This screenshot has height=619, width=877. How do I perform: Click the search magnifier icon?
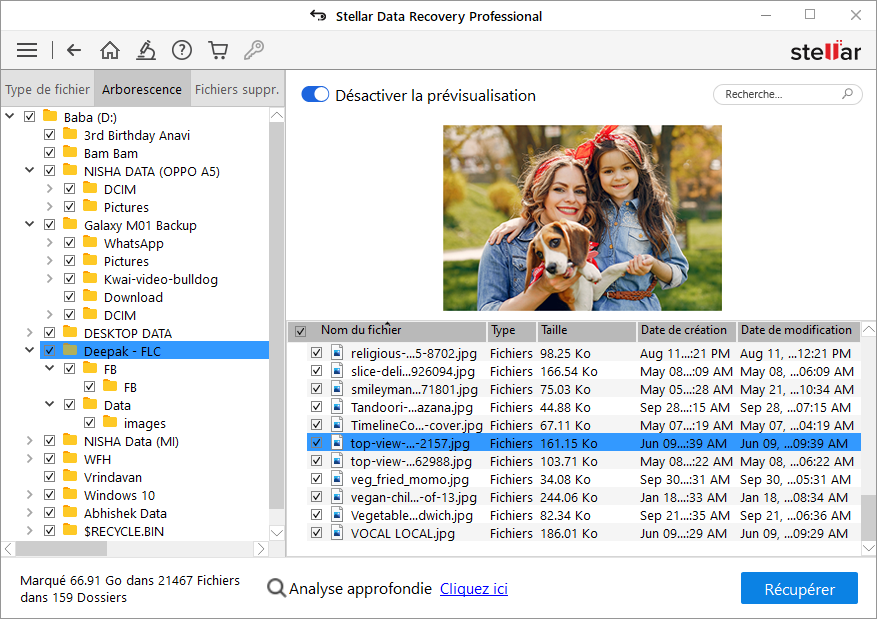point(847,94)
